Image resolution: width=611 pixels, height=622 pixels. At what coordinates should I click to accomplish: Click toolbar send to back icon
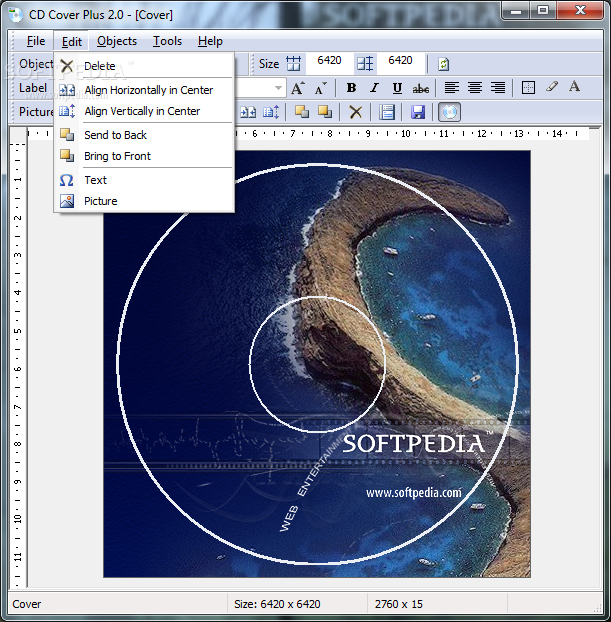coord(302,112)
